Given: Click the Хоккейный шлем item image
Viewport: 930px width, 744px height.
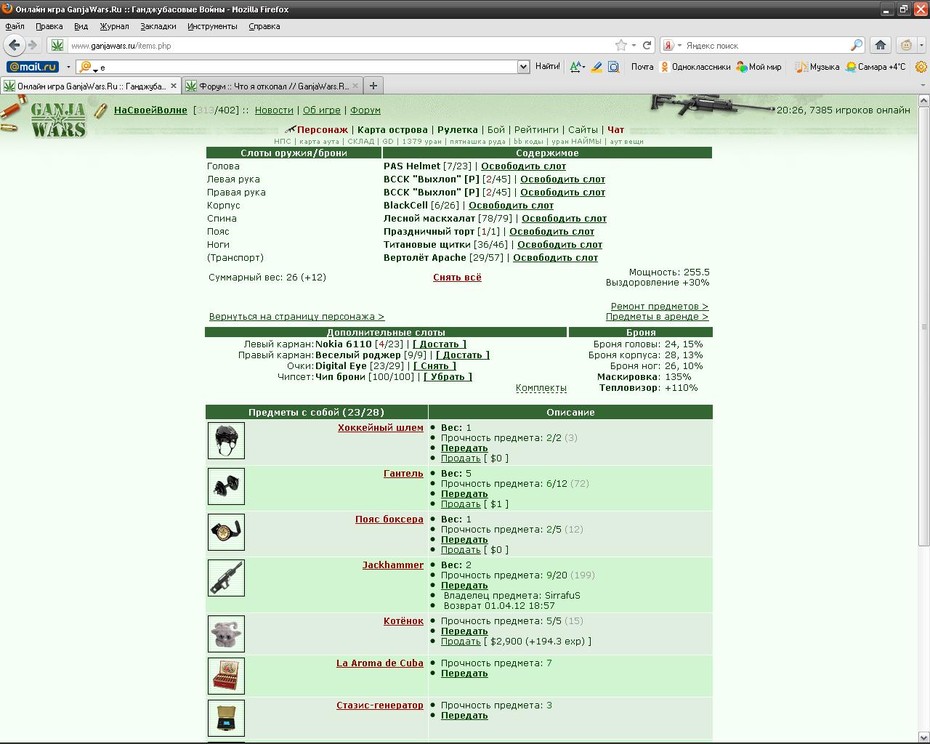Looking at the screenshot, I should [x=226, y=440].
